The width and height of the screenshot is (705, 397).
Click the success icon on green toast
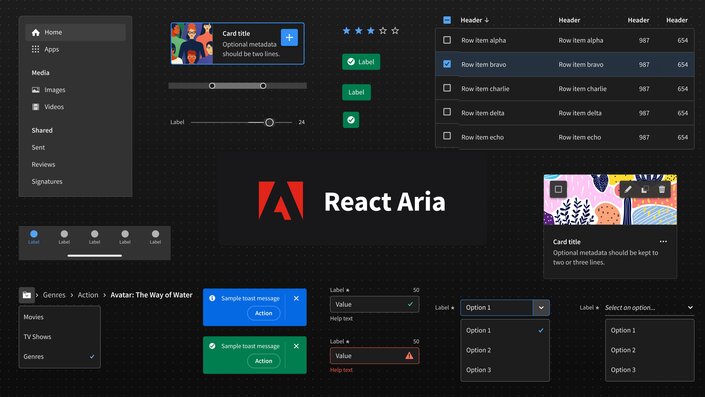[212, 346]
